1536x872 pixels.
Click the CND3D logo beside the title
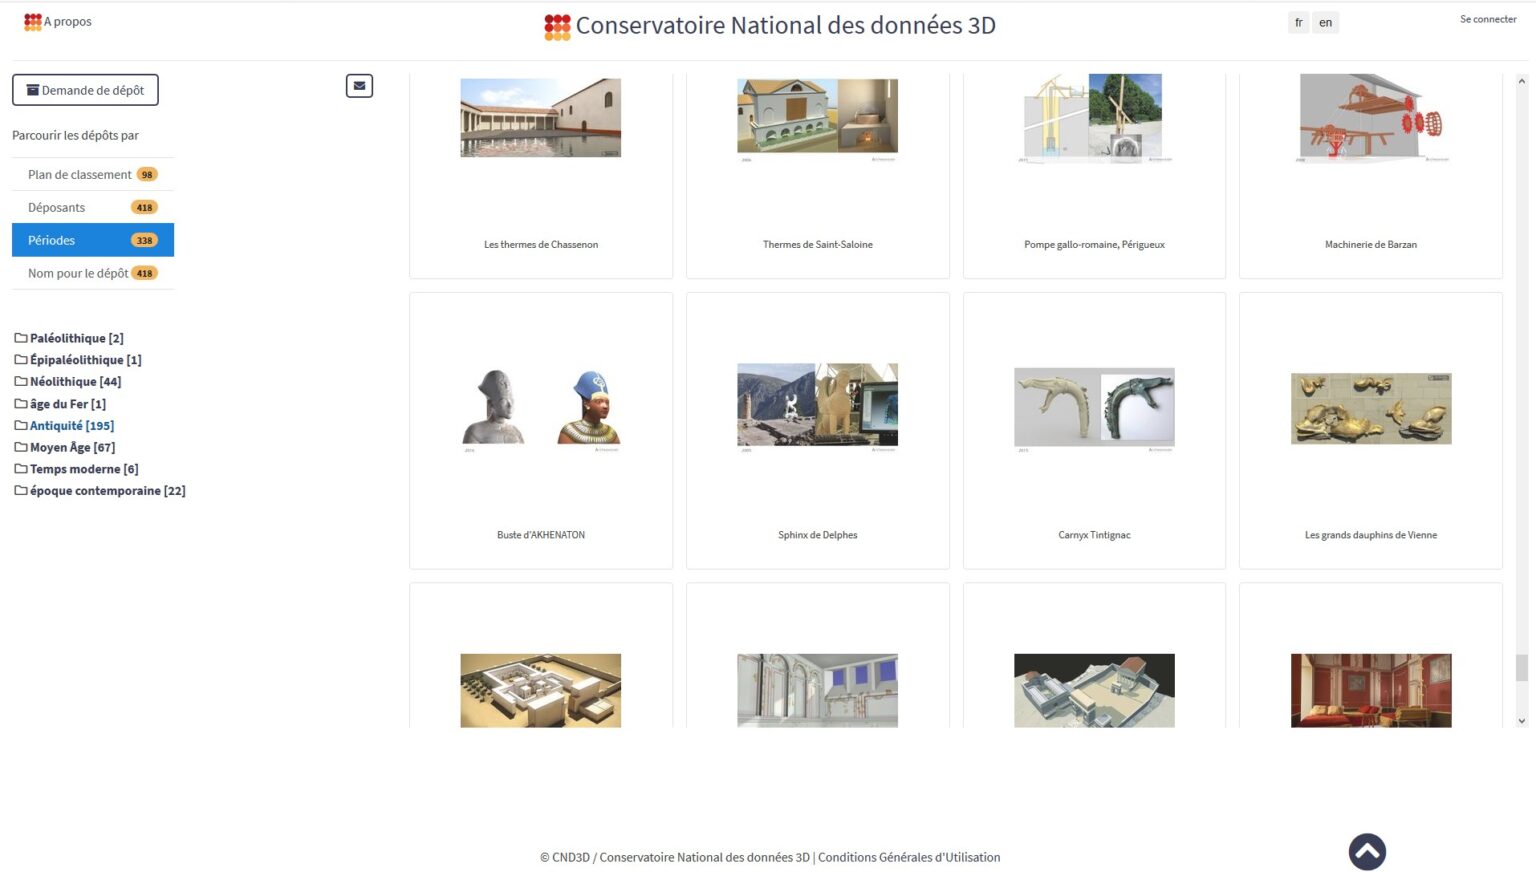click(x=557, y=27)
